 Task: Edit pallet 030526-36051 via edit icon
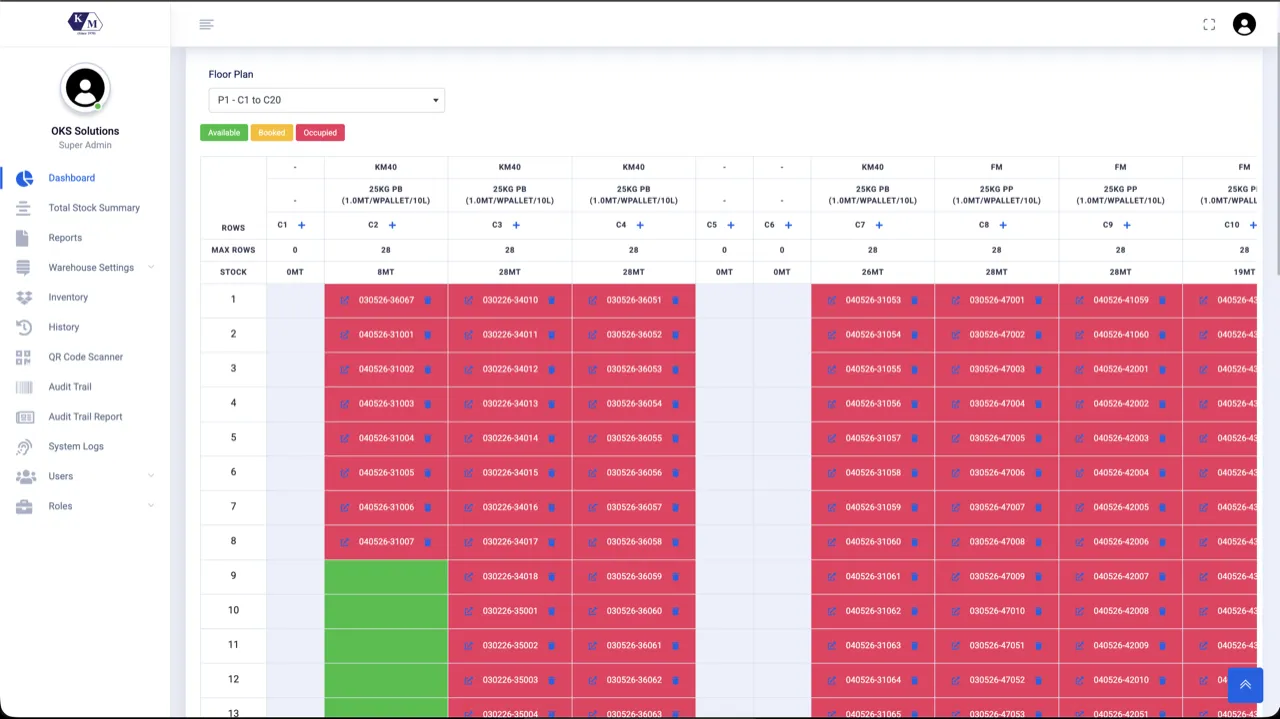[593, 300]
